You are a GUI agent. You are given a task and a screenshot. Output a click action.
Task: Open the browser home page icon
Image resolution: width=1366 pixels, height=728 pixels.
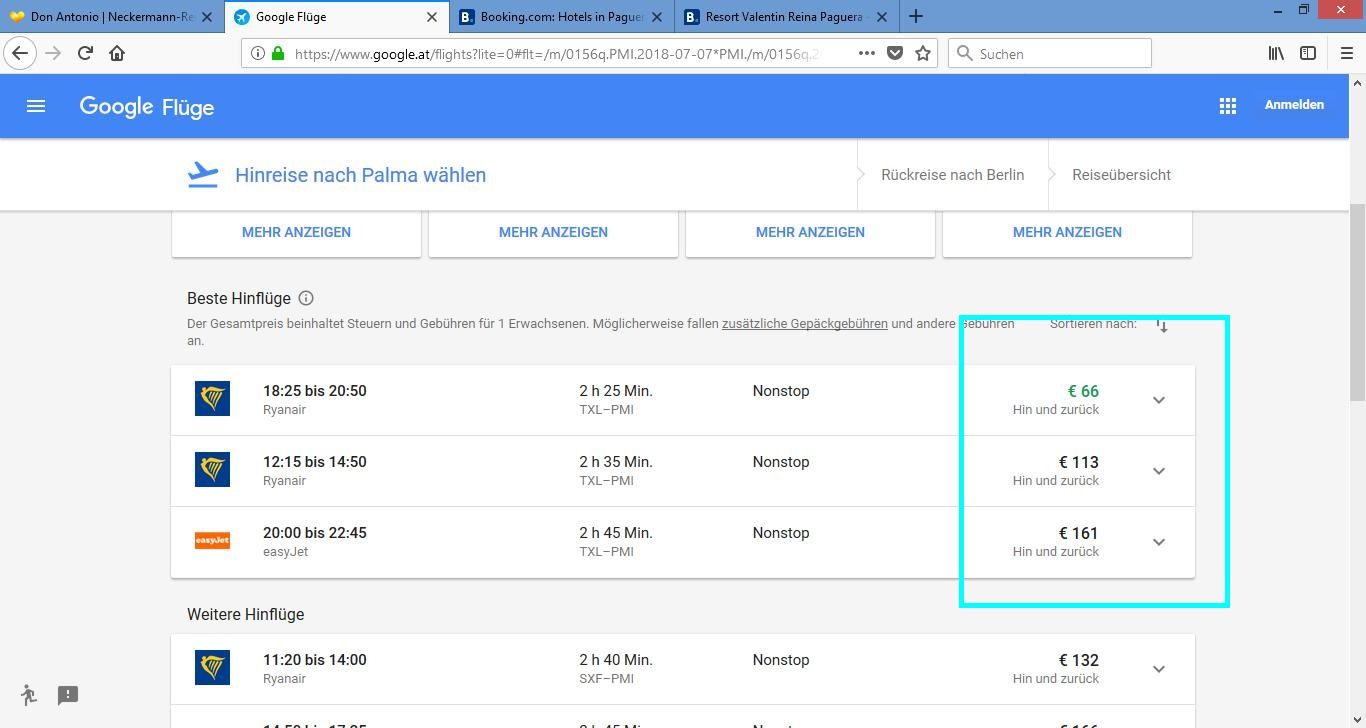click(x=117, y=53)
